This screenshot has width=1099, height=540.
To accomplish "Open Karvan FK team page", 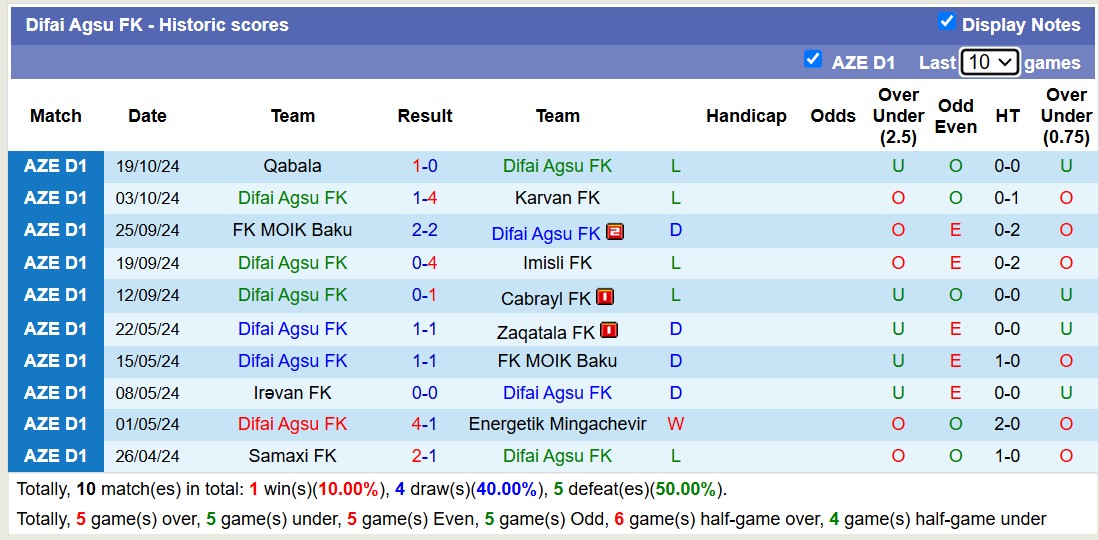I will click(557, 198).
